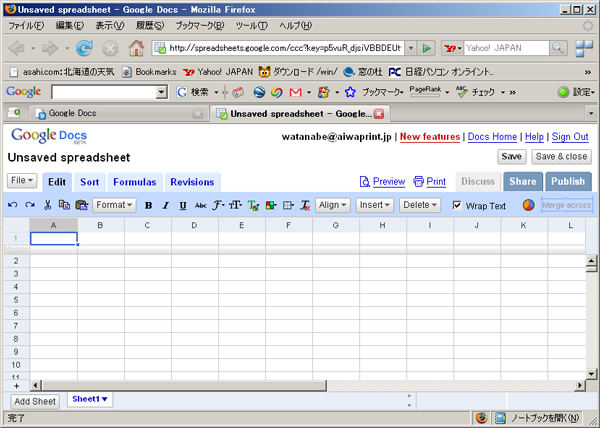Switch to the Sort tab
Screen dimensions: 600x428
coord(89,182)
